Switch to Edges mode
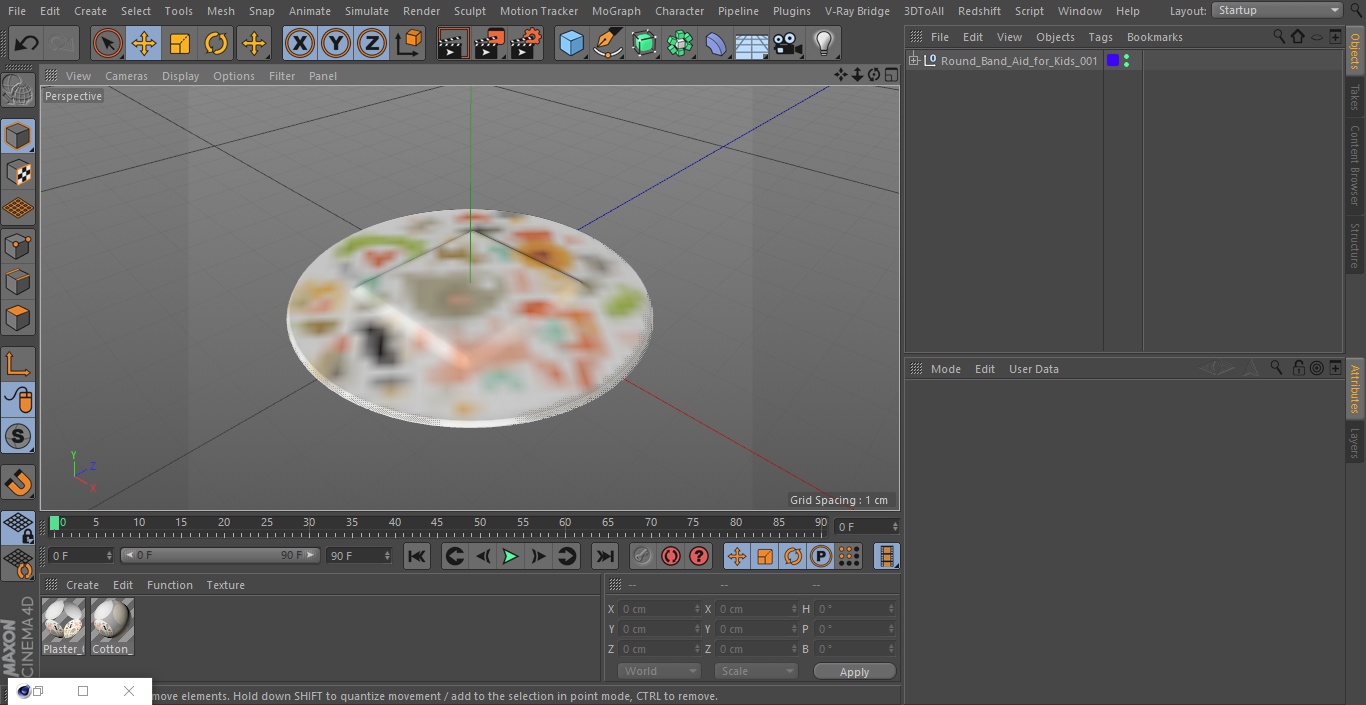 tap(18, 282)
